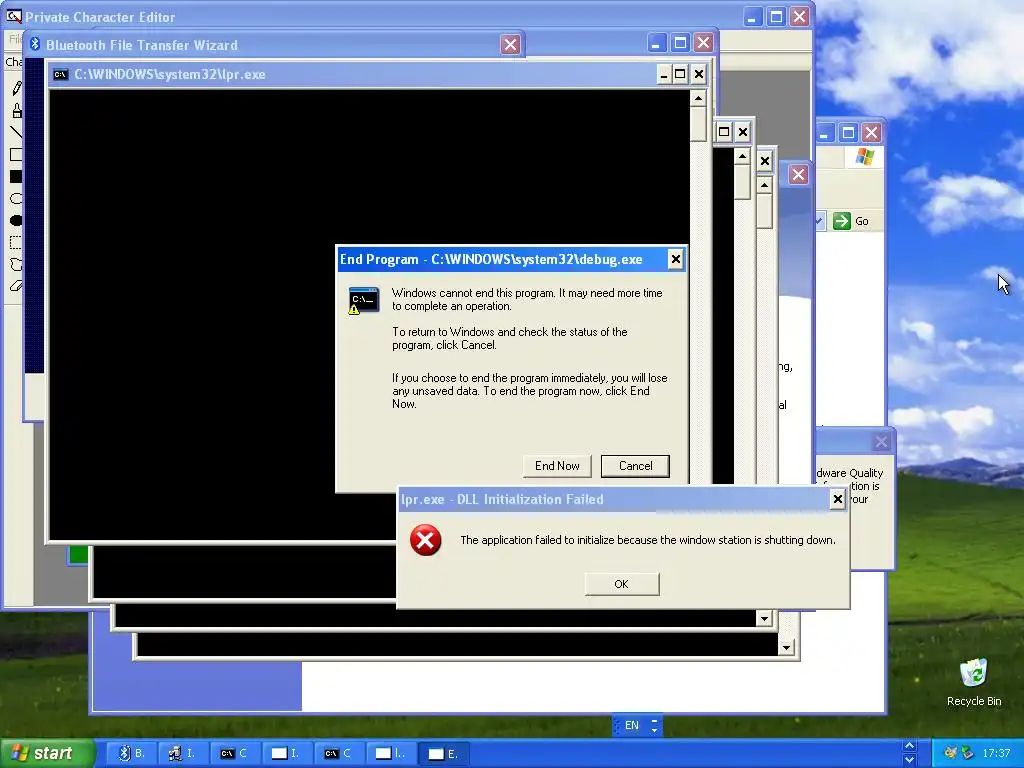Minimize the lpr.exe console window
This screenshot has width=1024, height=768.
(x=664, y=74)
